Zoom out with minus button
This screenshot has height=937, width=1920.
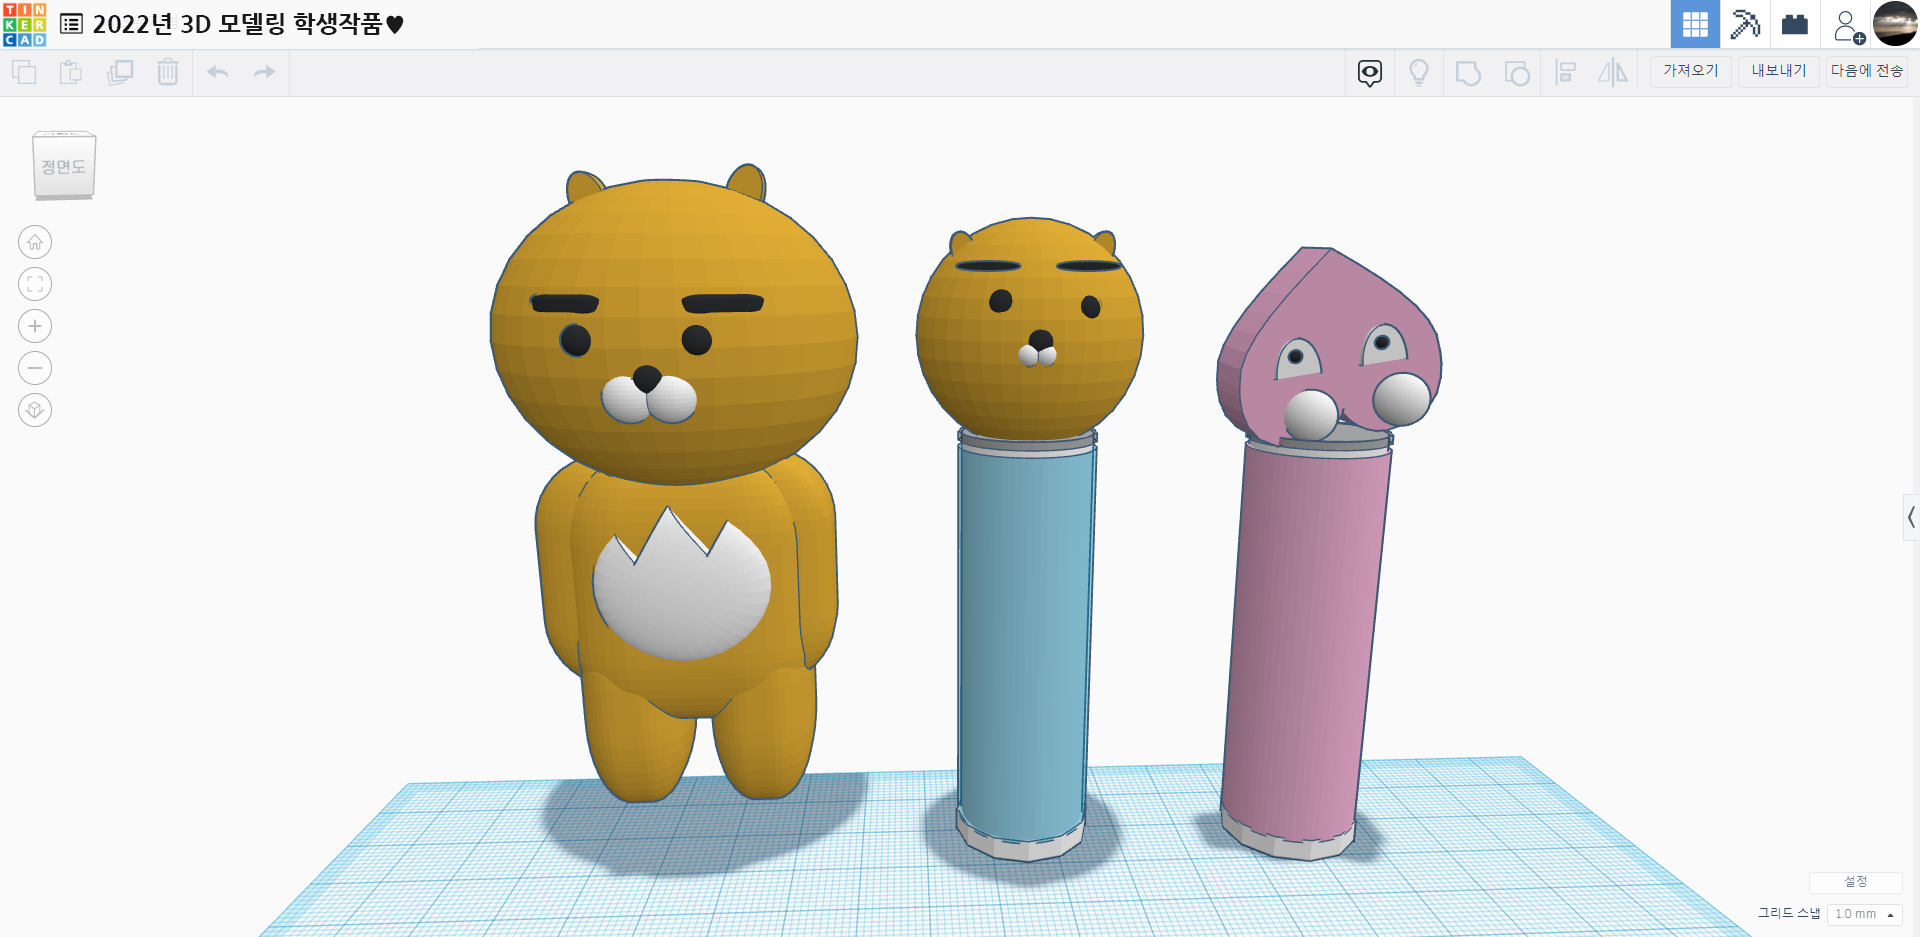point(35,368)
